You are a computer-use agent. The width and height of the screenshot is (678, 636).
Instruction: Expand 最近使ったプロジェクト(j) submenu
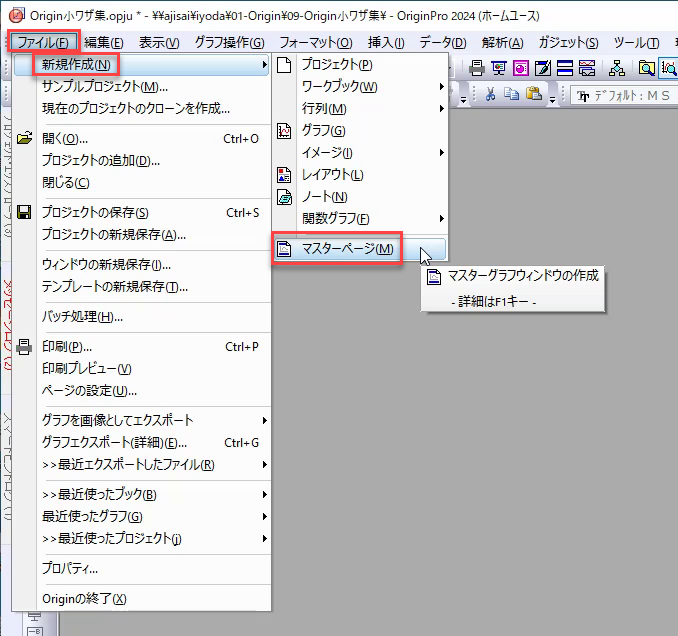(x=141, y=538)
